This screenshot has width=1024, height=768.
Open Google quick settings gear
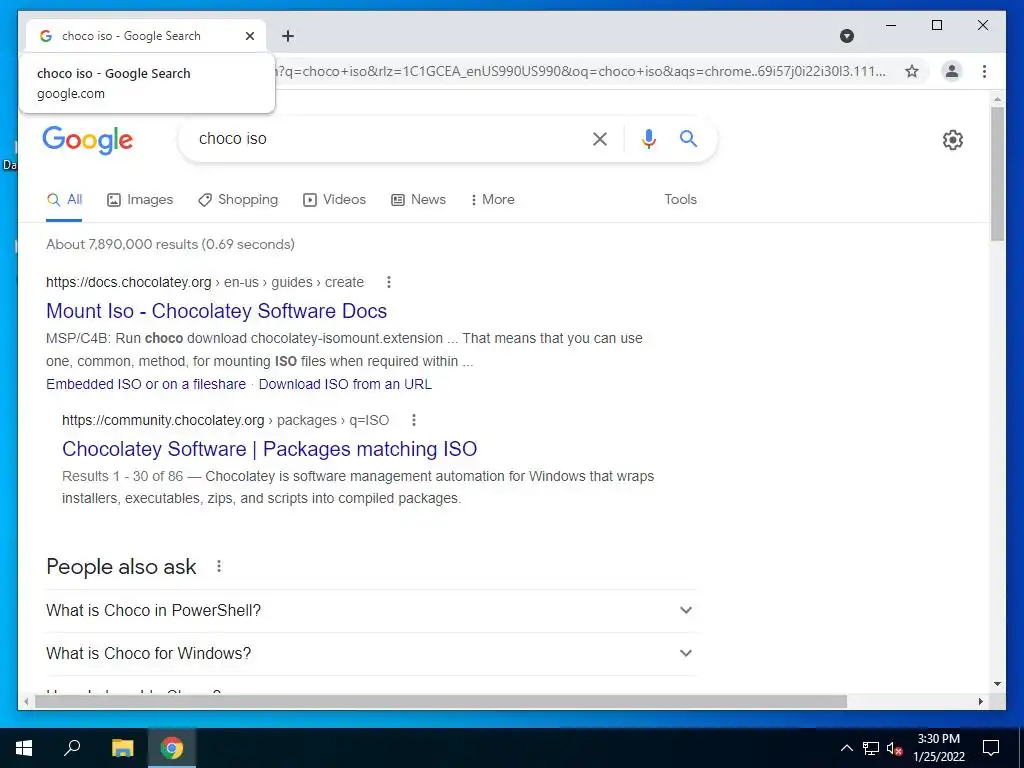[x=952, y=140]
